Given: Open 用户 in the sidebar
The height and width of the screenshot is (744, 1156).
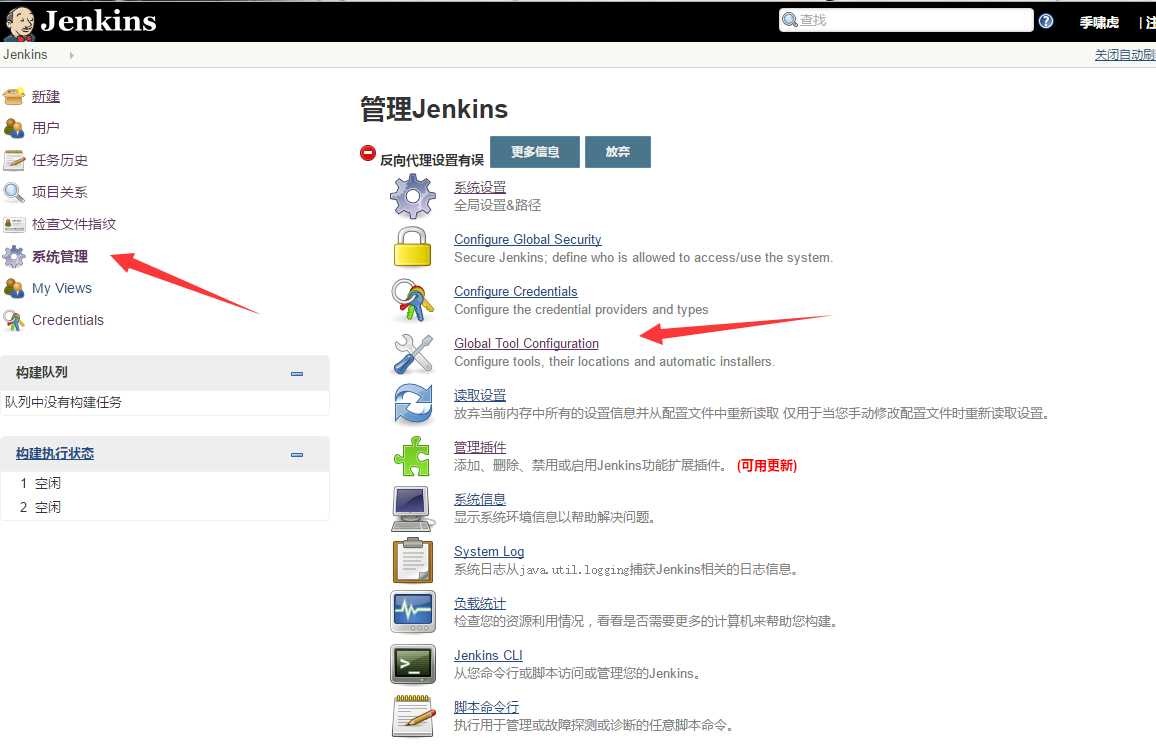Looking at the screenshot, I should point(46,128).
